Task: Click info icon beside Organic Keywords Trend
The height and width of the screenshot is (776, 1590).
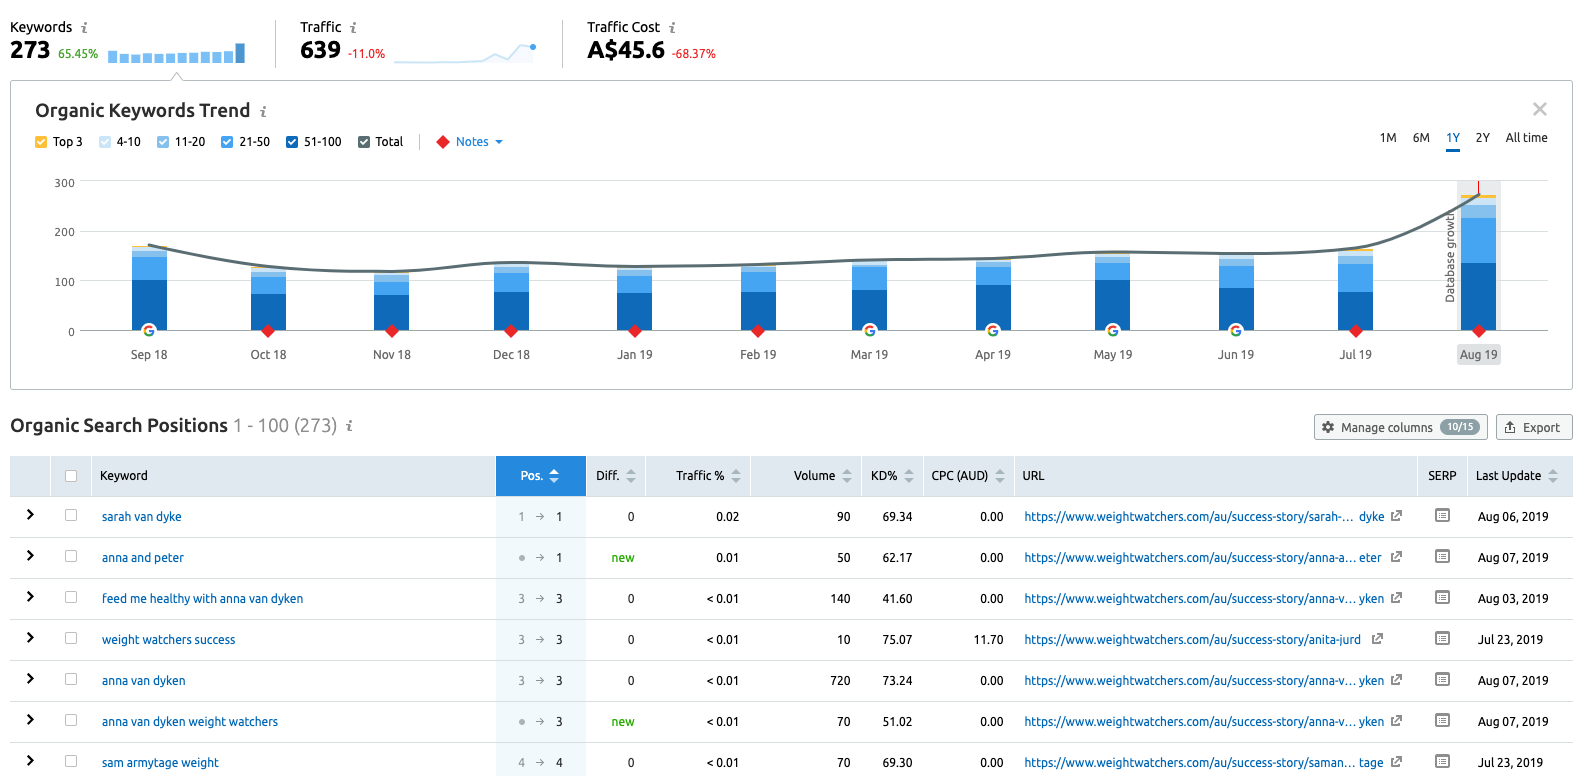Action: (263, 112)
